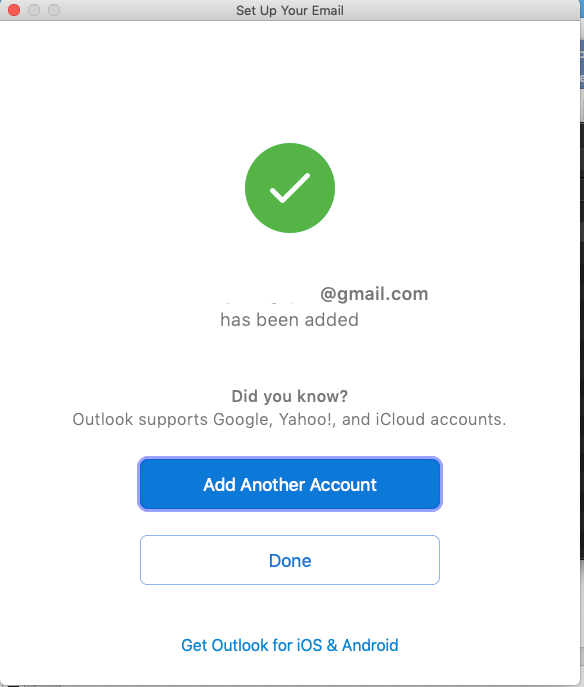The image size is (584, 687).
Task: Click the Set Up Your Email title
Action: (290, 10)
